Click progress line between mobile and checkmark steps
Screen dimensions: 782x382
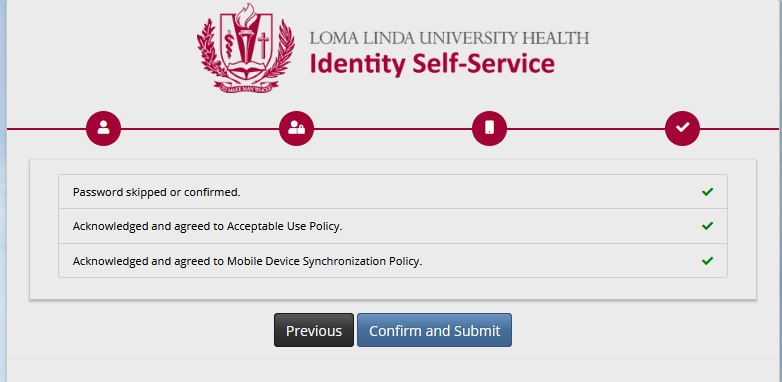click(x=586, y=129)
